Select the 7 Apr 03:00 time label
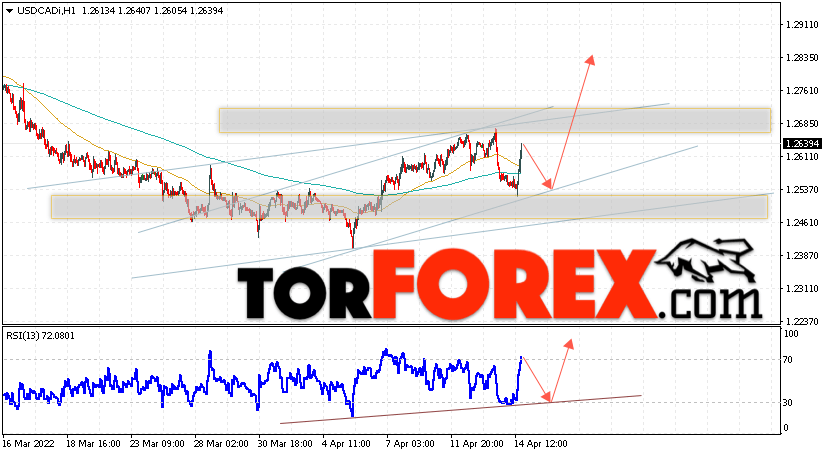 click(x=410, y=444)
